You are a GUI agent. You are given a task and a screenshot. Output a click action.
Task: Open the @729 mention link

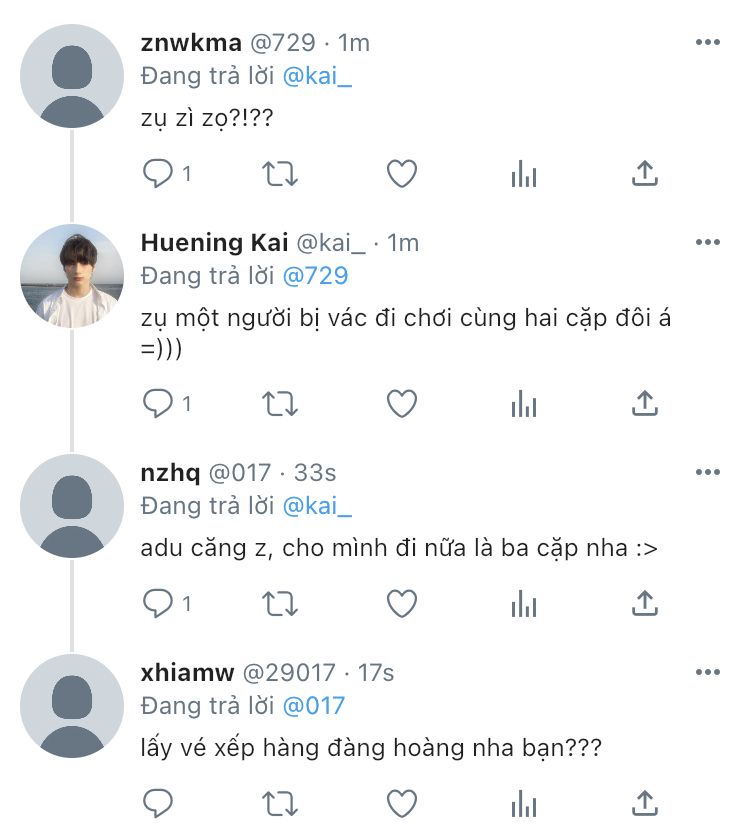point(315,275)
